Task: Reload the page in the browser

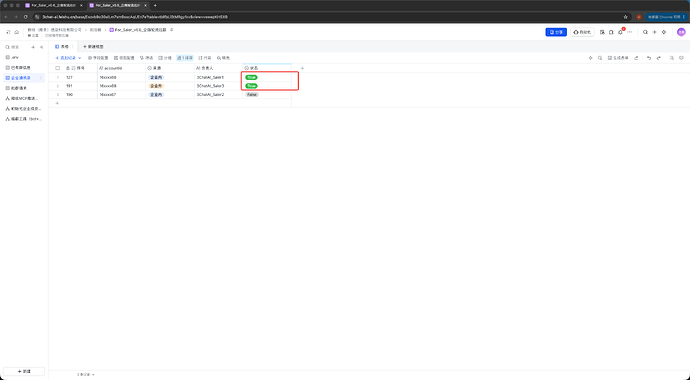Action: pyautogui.click(x=26, y=17)
